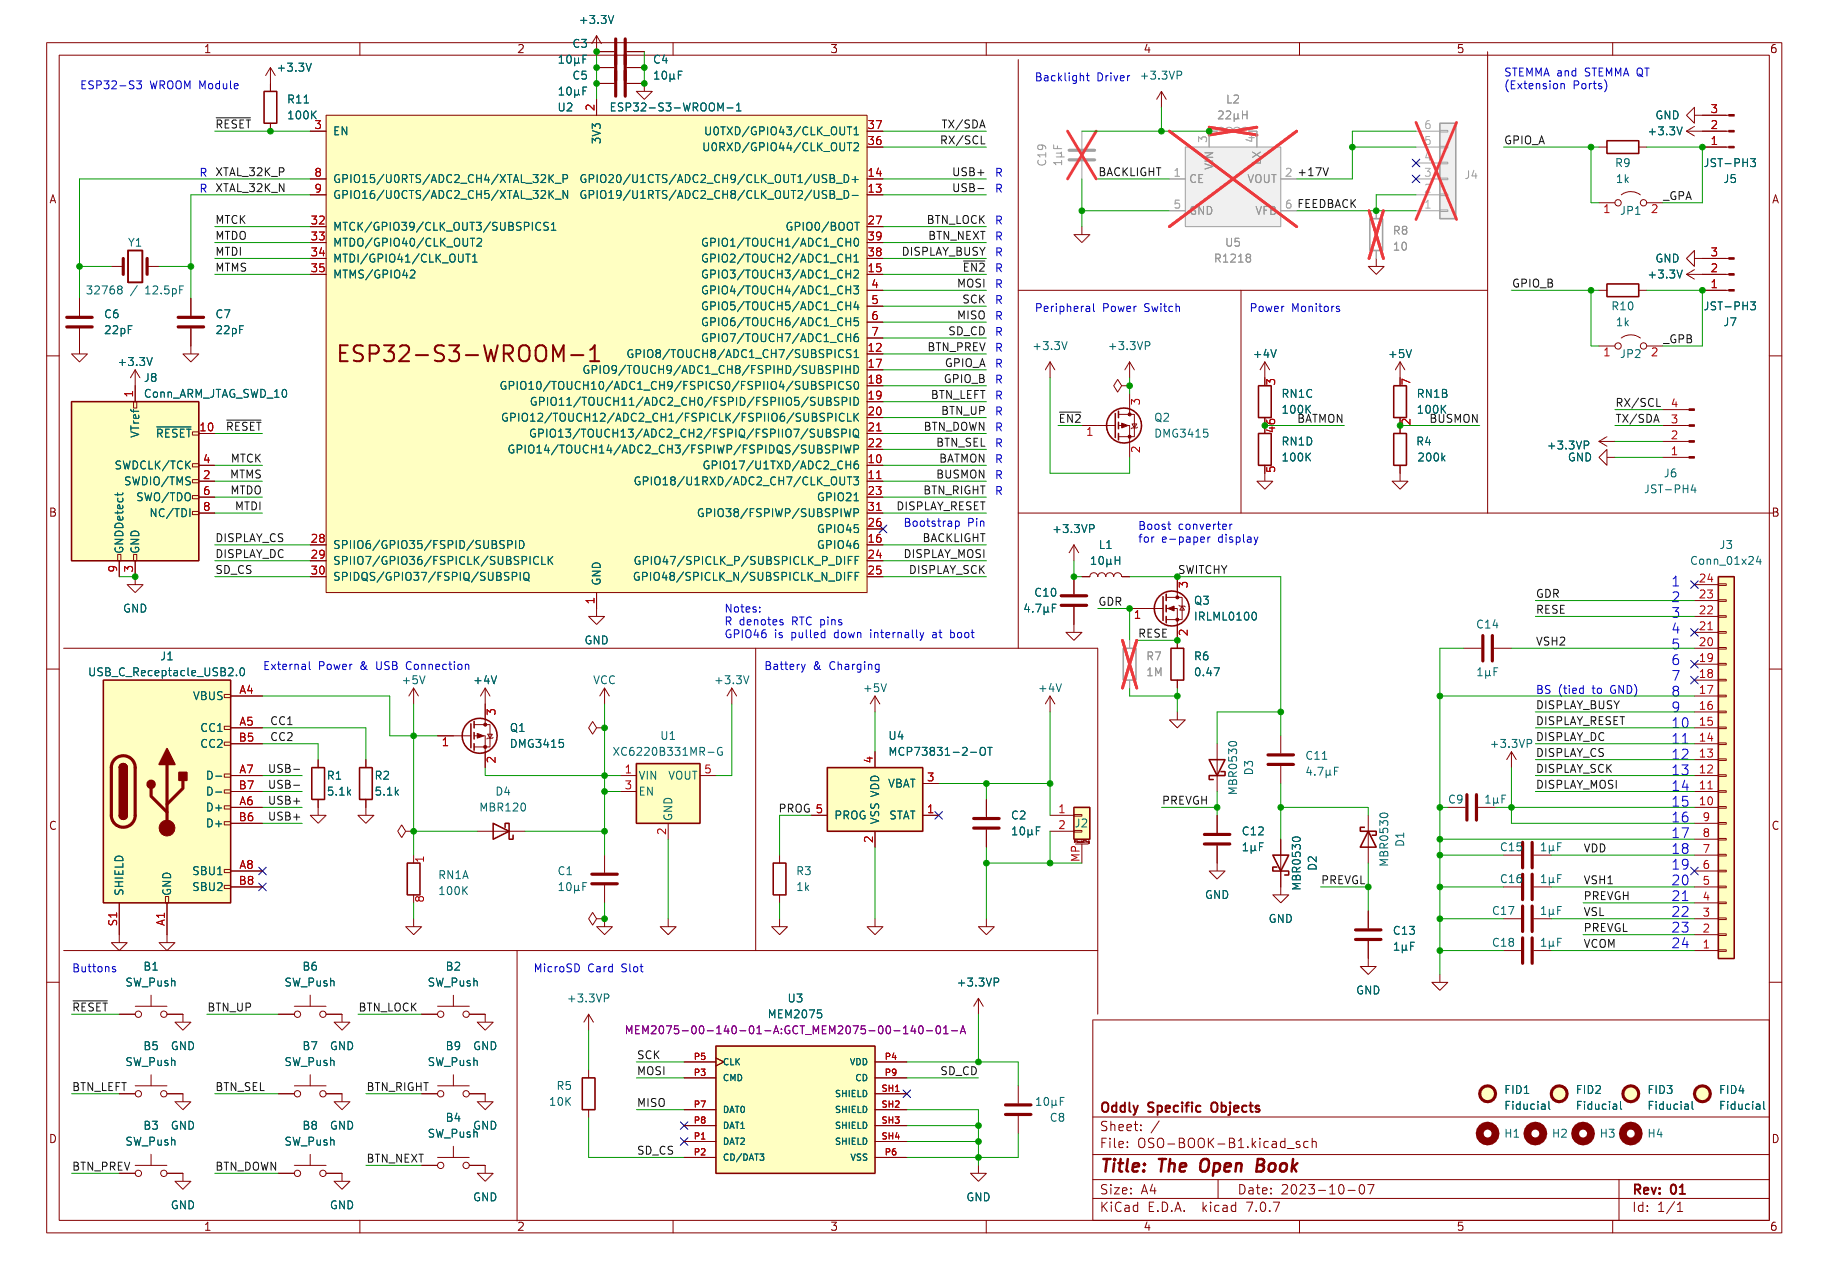Select the Q2 DMG3415 transistor symbol

click(x=1124, y=426)
